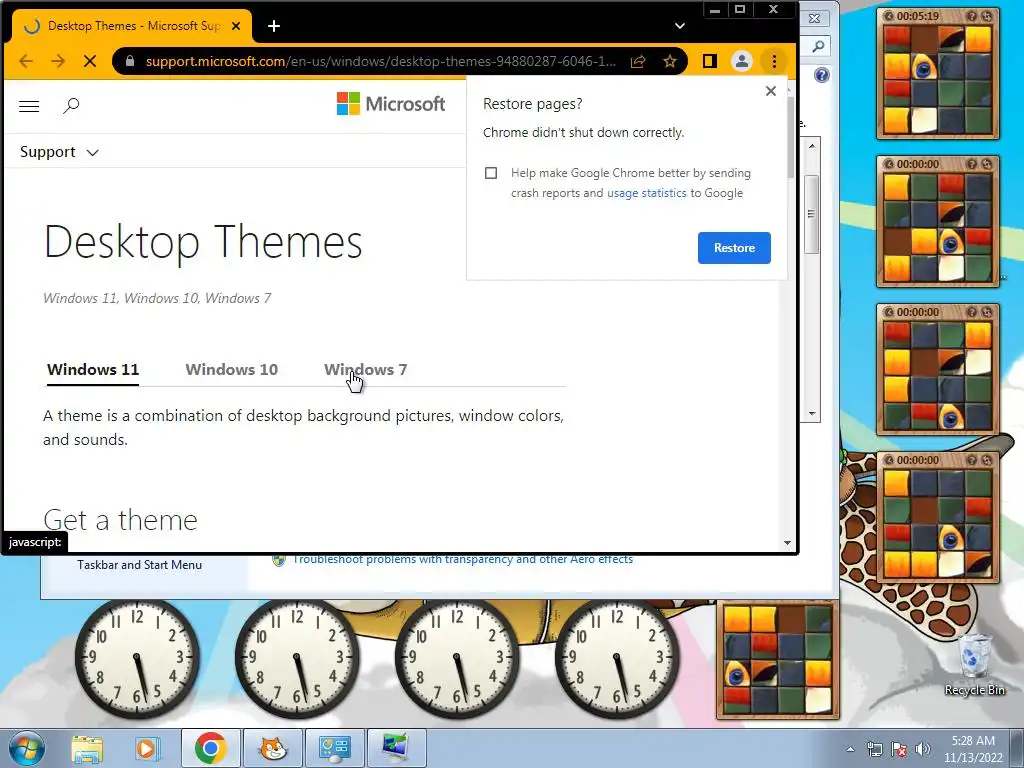Open the usage statistics link
This screenshot has height=768, width=1024.
click(x=647, y=193)
